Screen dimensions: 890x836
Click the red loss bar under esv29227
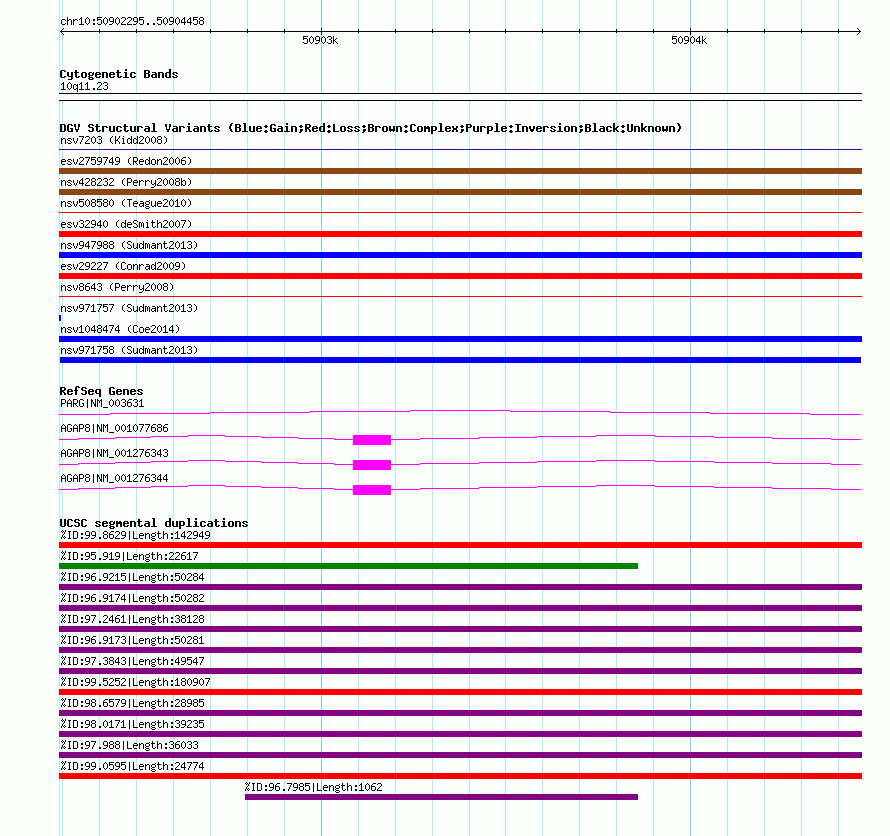pyautogui.click(x=460, y=276)
